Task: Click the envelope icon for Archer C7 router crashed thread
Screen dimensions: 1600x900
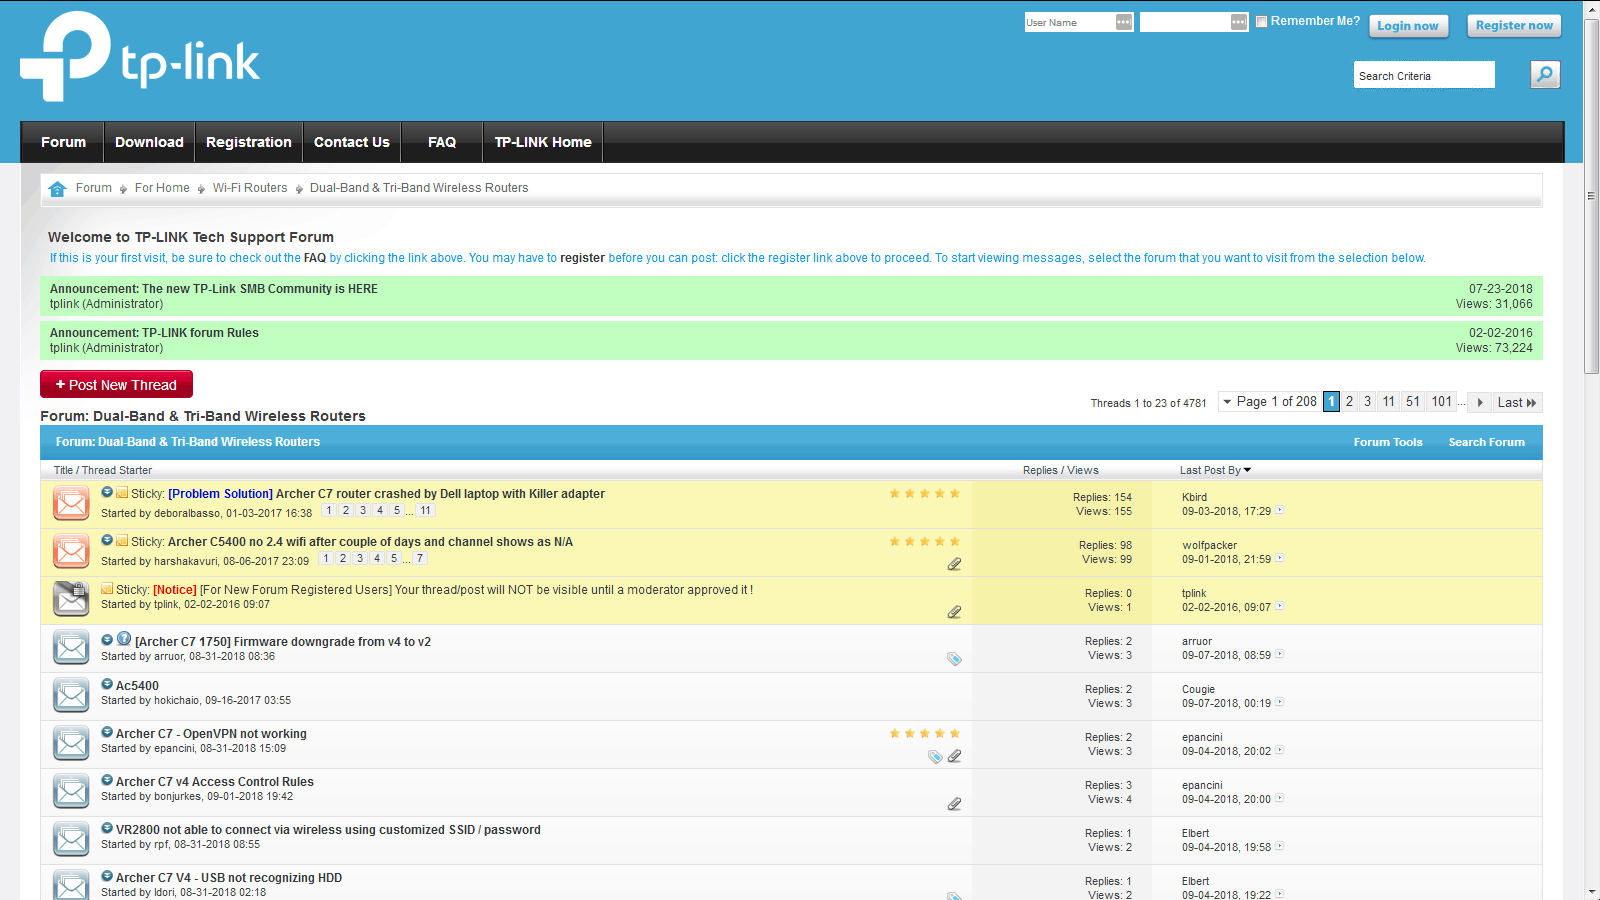Action: tap(71, 503)
